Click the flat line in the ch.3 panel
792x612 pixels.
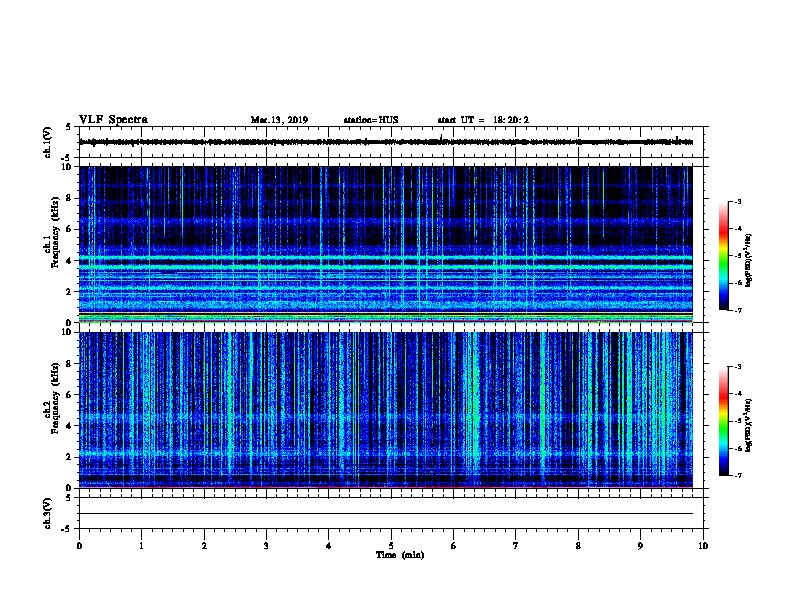click(x=386, y=514)
